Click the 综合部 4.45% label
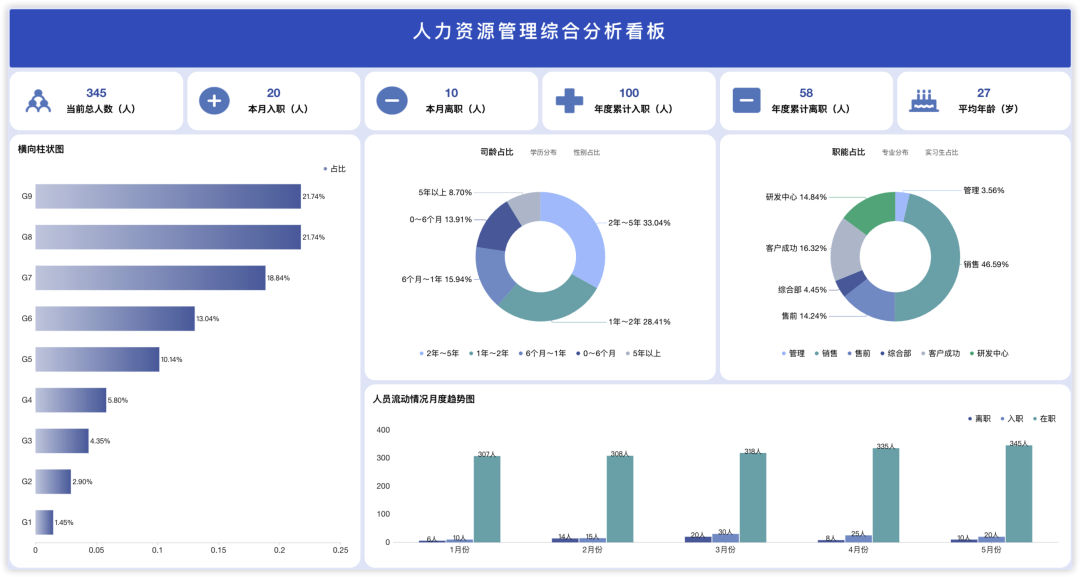Screen dimensions: 1080x577 [x=802, y=290]
